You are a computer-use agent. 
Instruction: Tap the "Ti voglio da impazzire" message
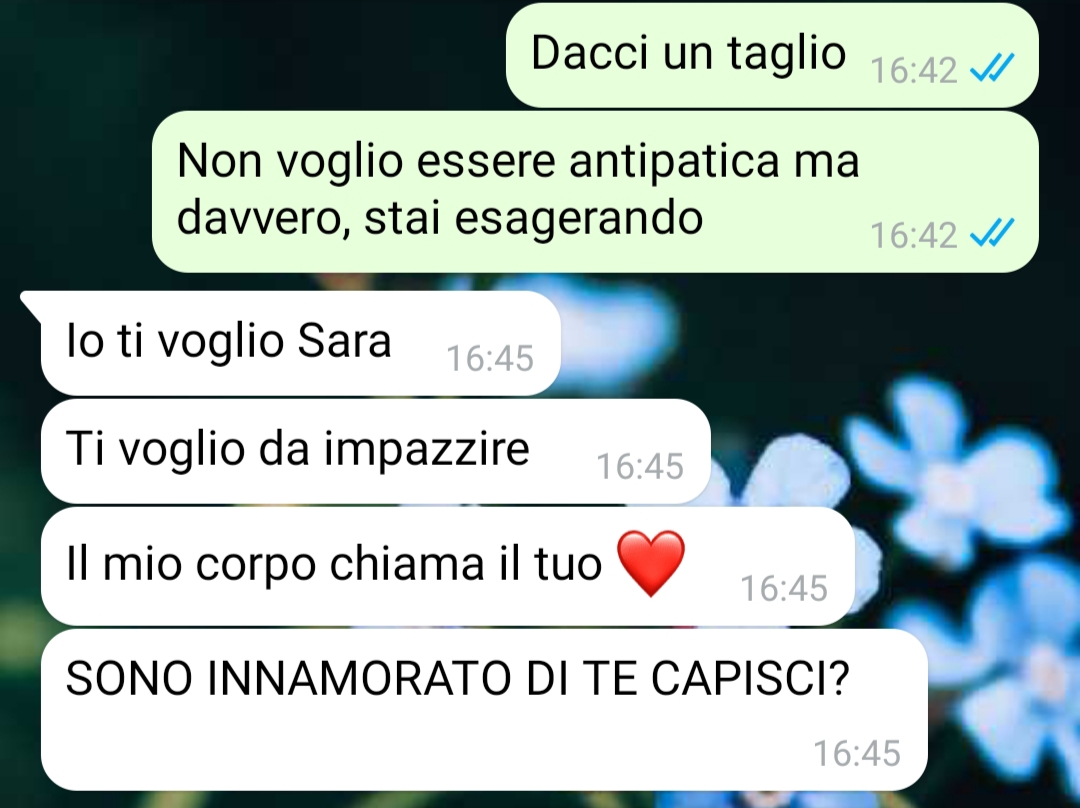tap(375, 451)
